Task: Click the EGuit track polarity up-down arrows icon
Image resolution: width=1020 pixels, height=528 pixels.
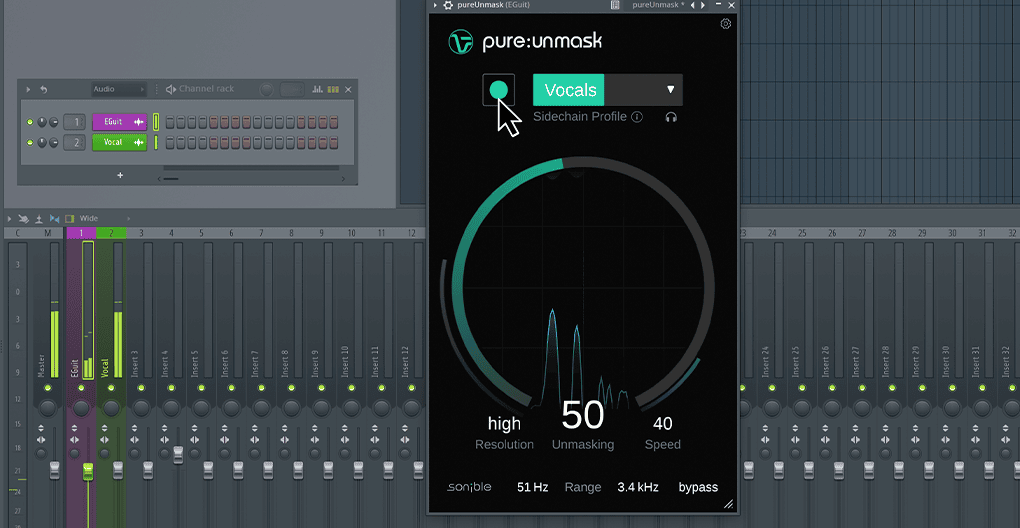Action: coord(75,429)
